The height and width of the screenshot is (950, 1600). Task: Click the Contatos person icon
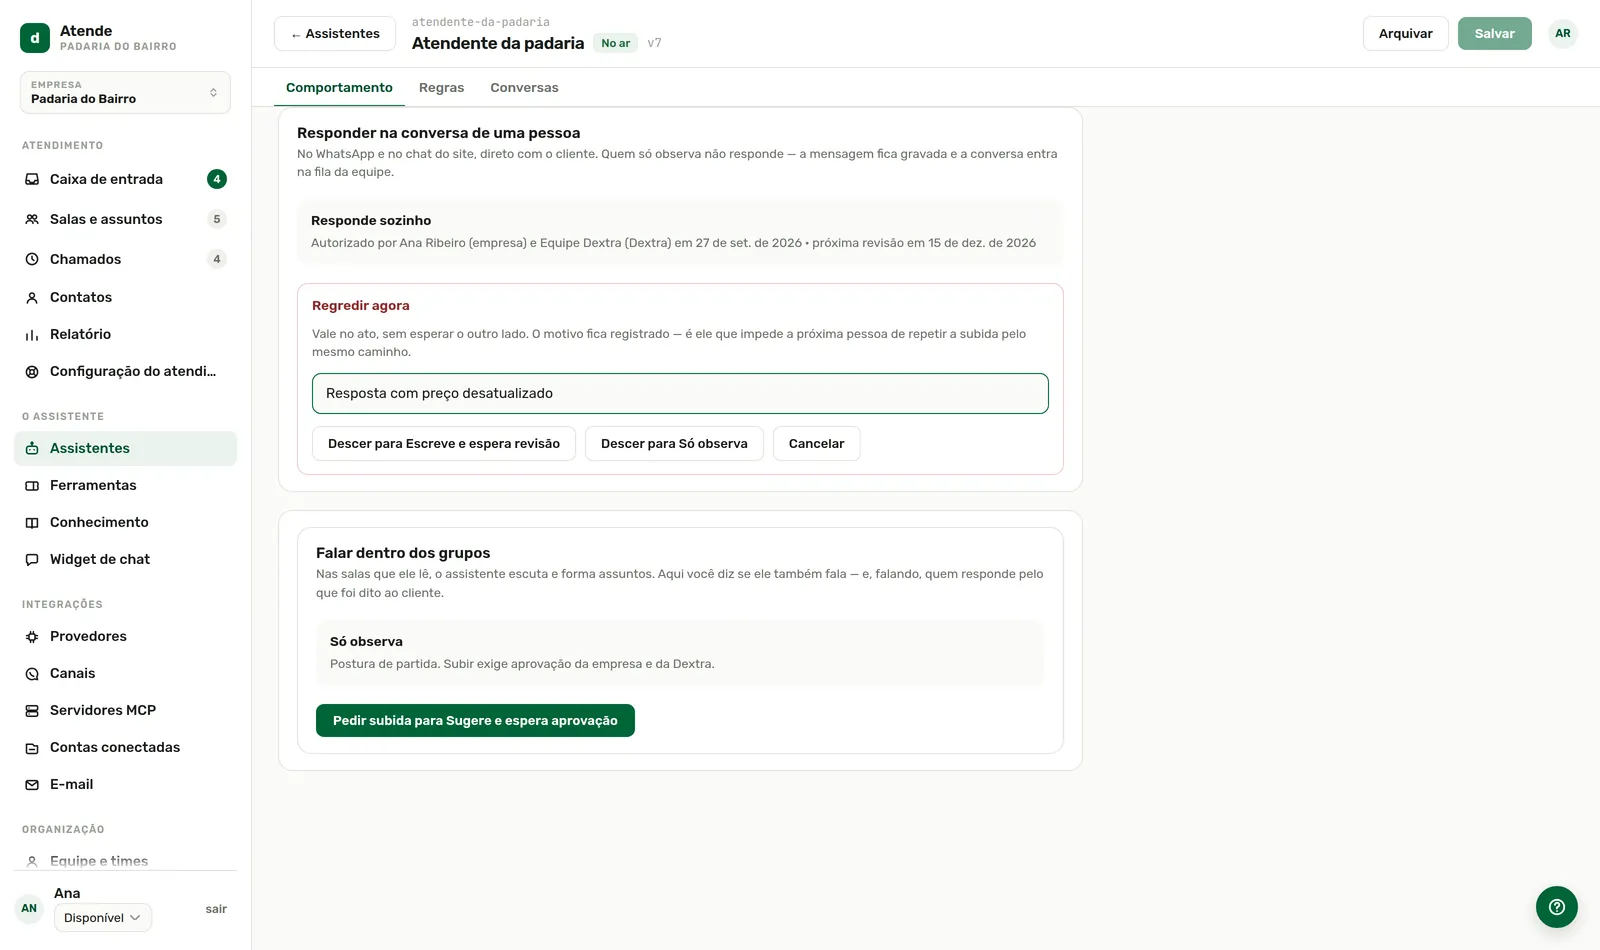(x=32, y=297)
